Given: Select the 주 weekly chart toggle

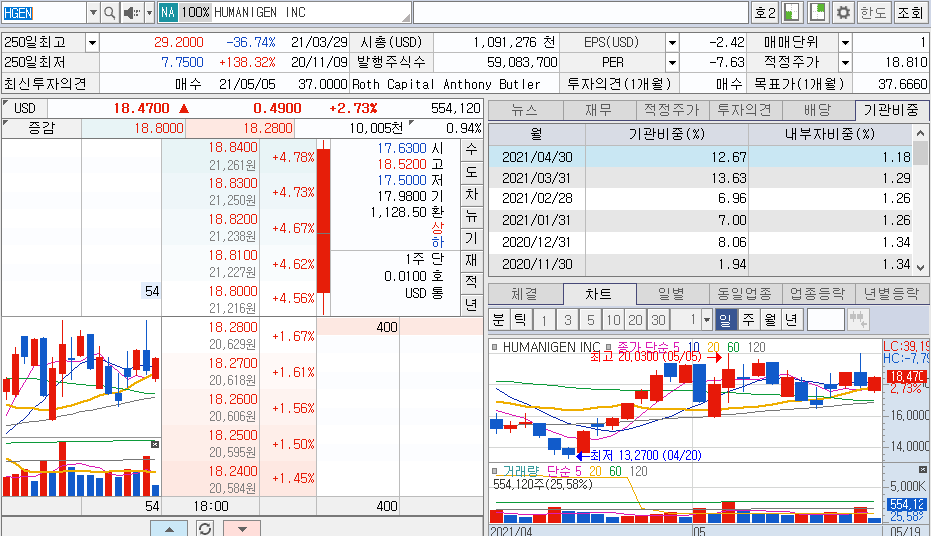Looking at the screenshot, I should pos(748,320).
